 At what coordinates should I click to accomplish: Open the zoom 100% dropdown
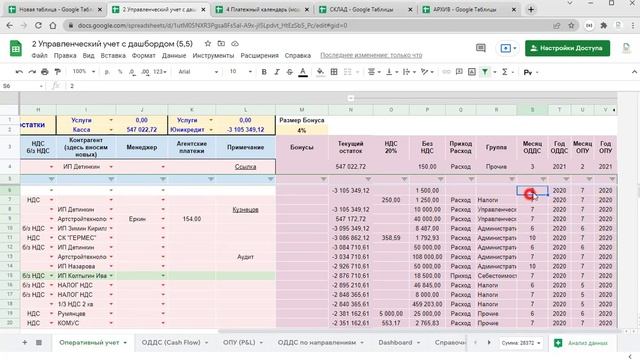[83, 71]
